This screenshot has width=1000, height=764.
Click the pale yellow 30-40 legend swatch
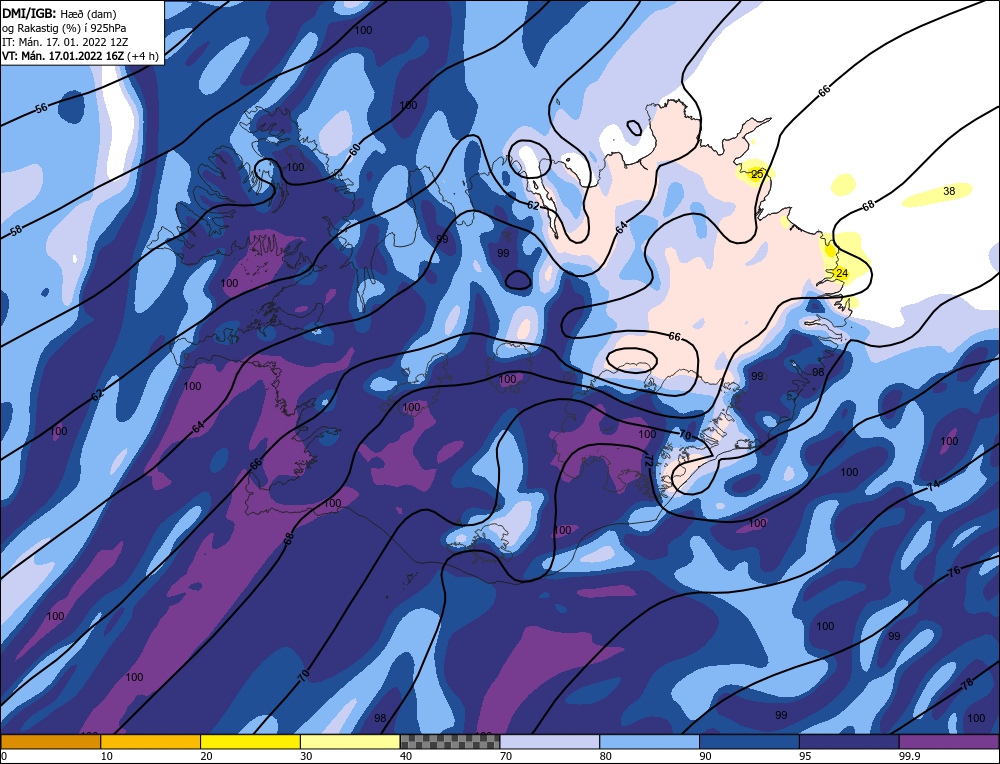coord(350,741)
